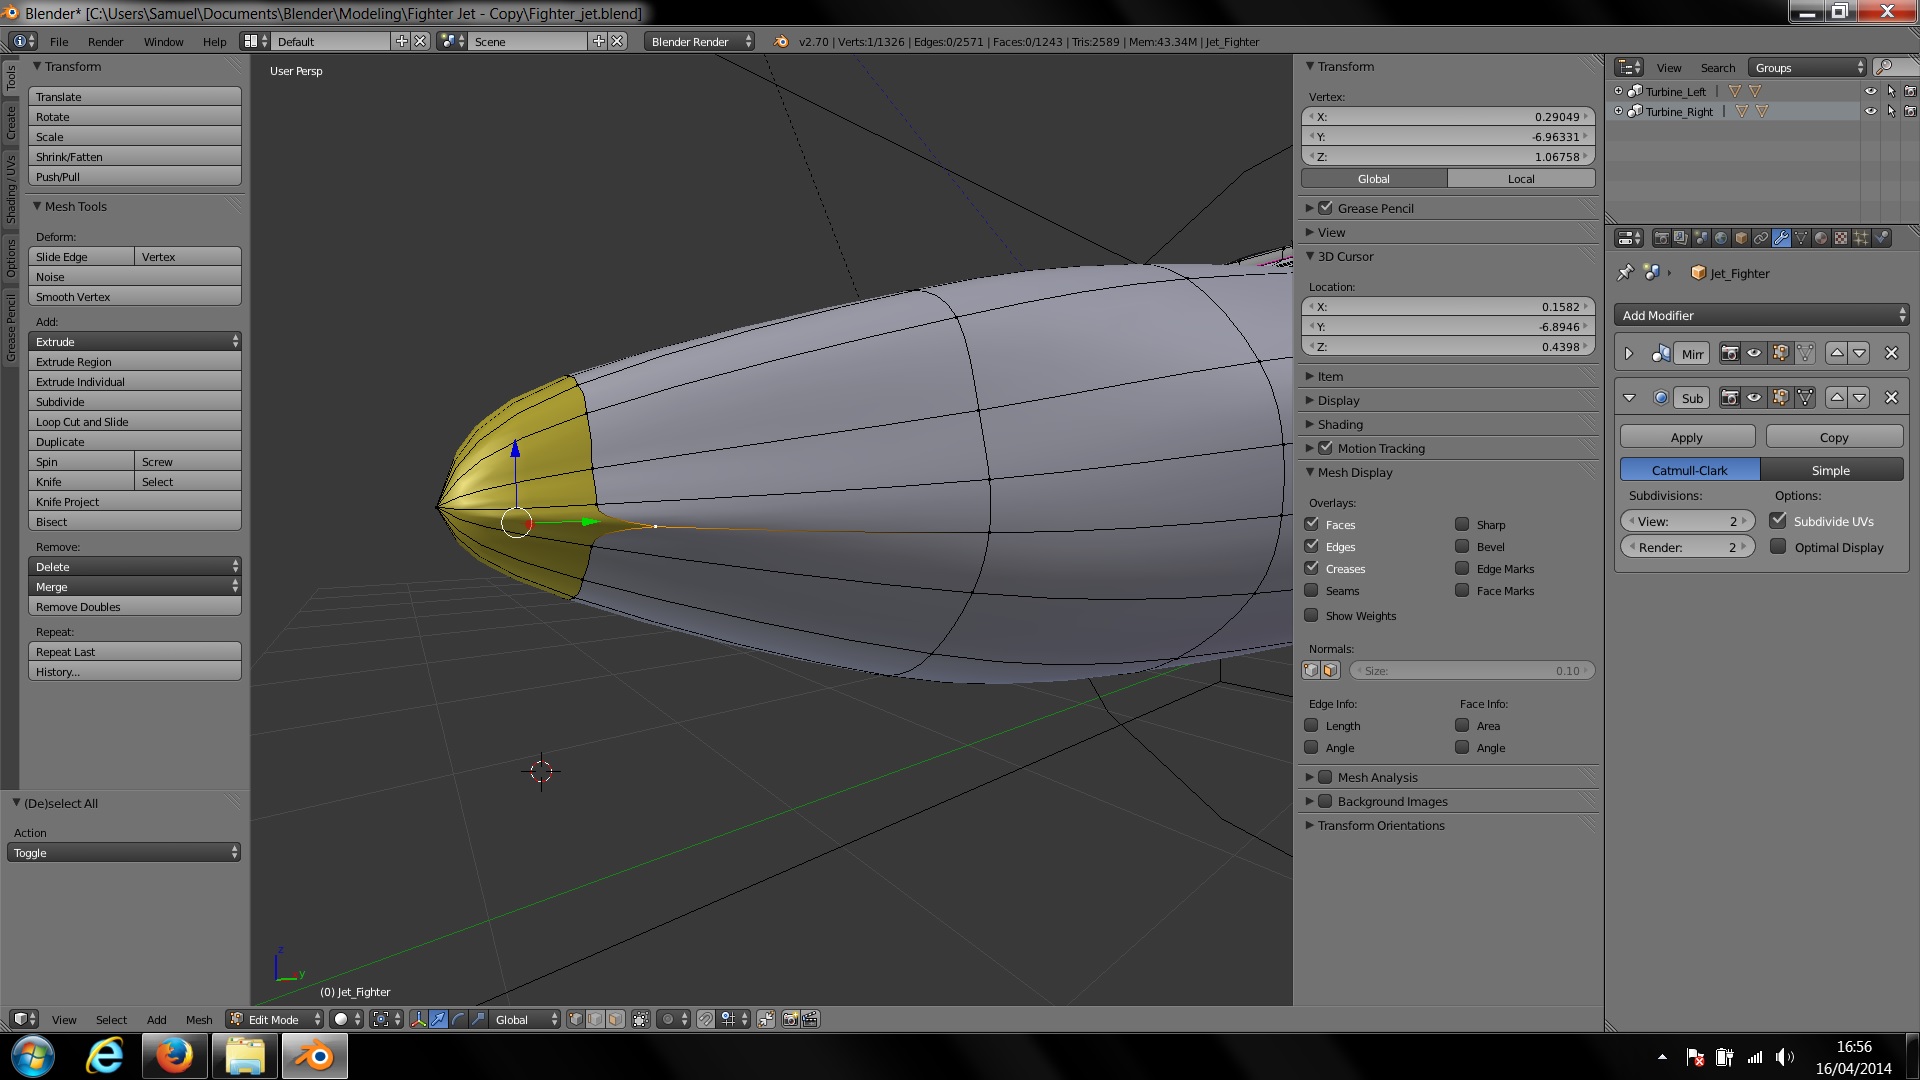
Task: Launch Internet Explorer from the taskbar
Action: coord(105,1056)
